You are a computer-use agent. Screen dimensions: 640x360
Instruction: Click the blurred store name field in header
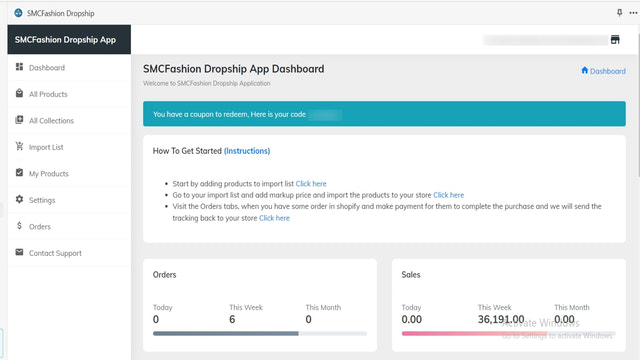(546, 40)
